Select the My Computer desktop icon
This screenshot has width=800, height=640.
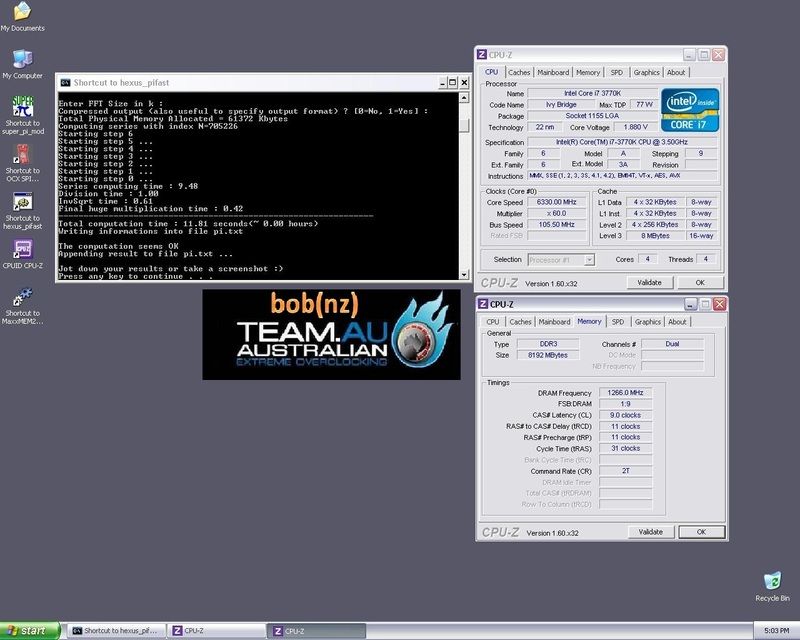(22, 59)
